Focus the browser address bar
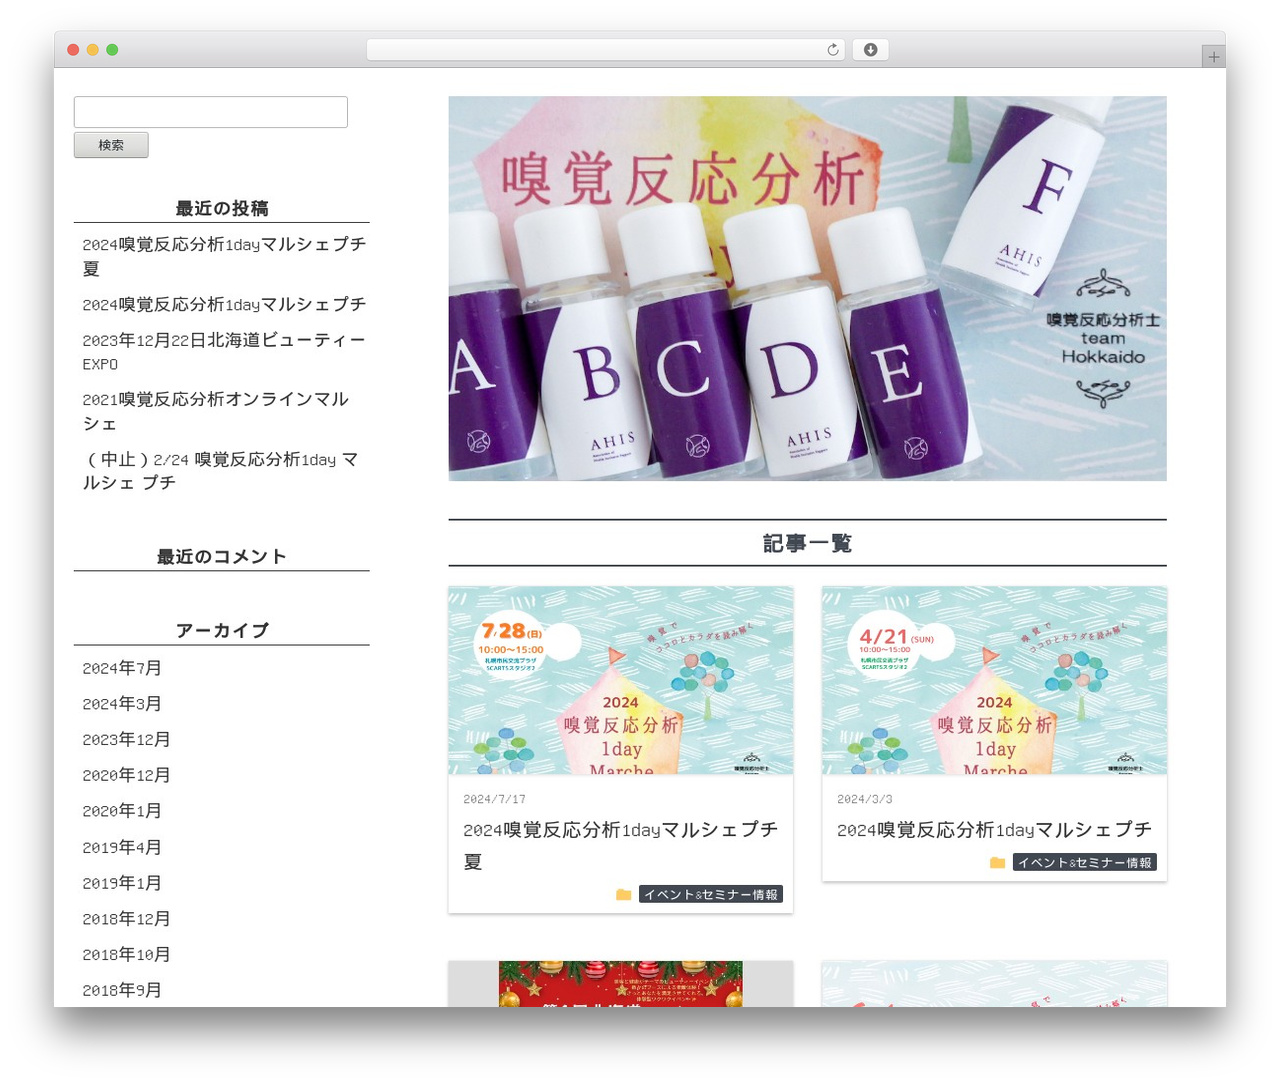1280x1084 pixels. pyautogui.click(x=605, y=50)
